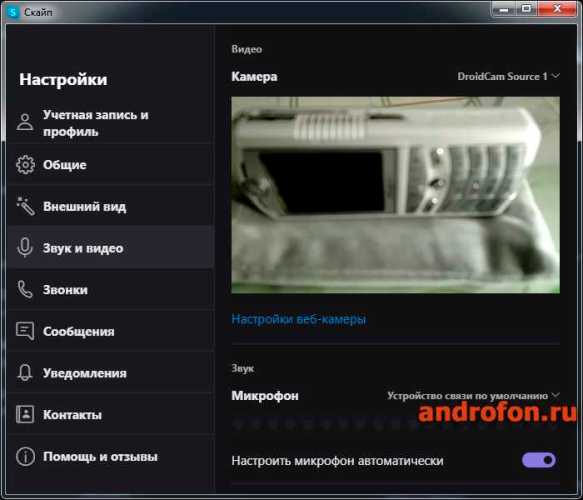Open the Уведомления settings section
The image size is (583, 500).
110,373
